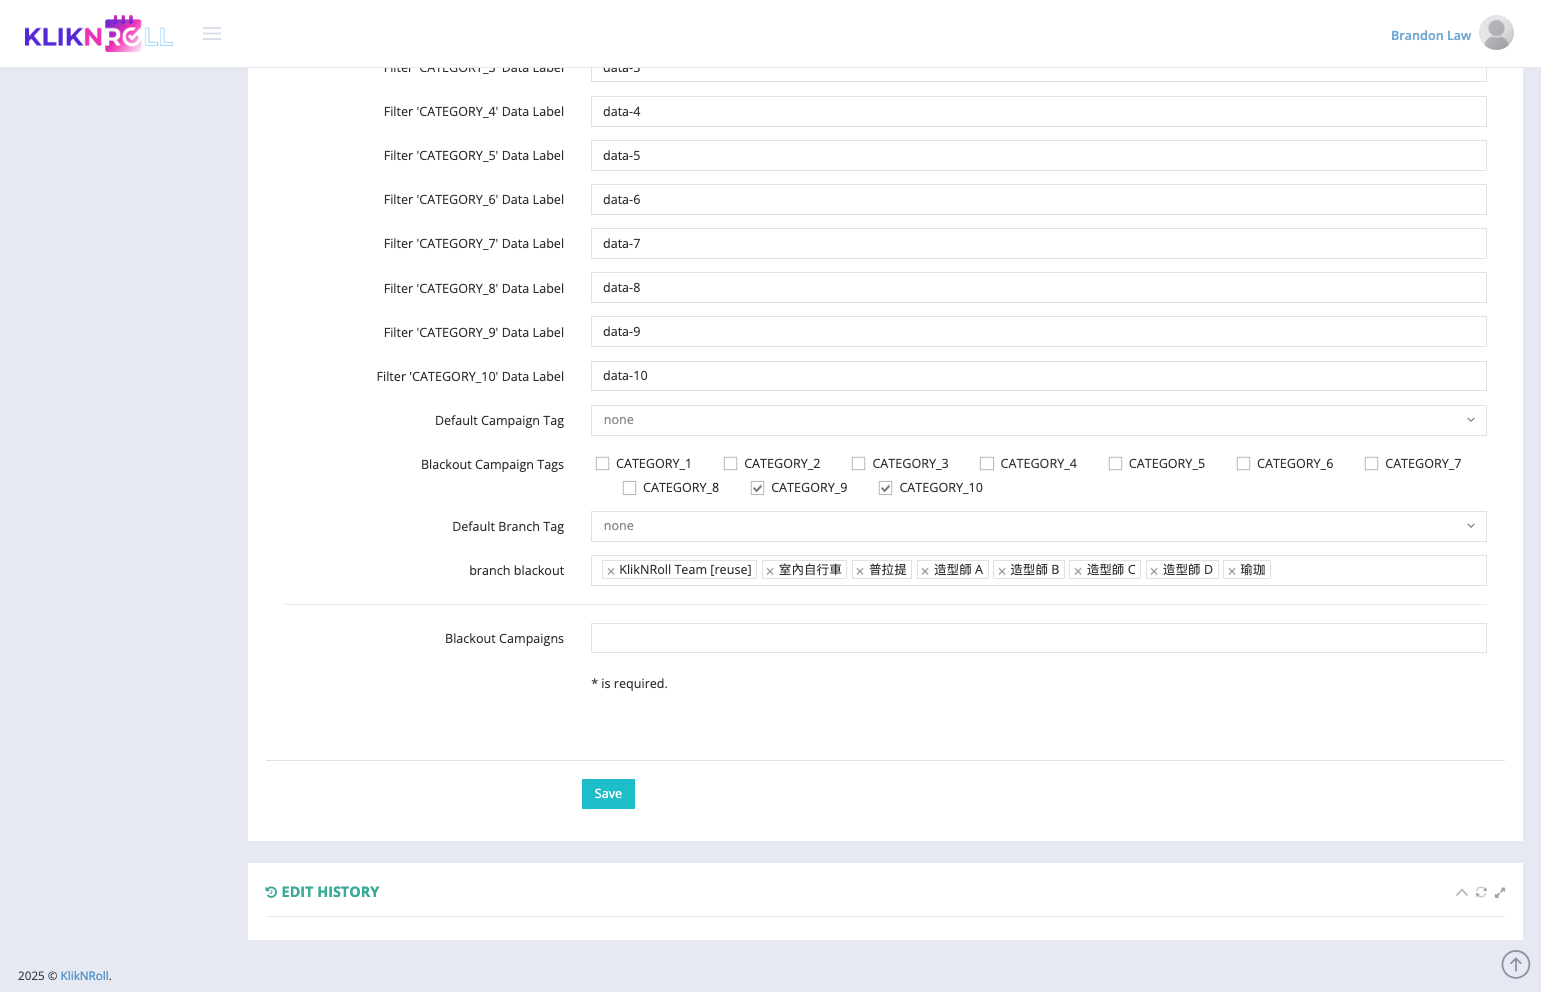Toggle the hamburger sidebar menu
The image size is (1541, 992).
click(212, 34)
